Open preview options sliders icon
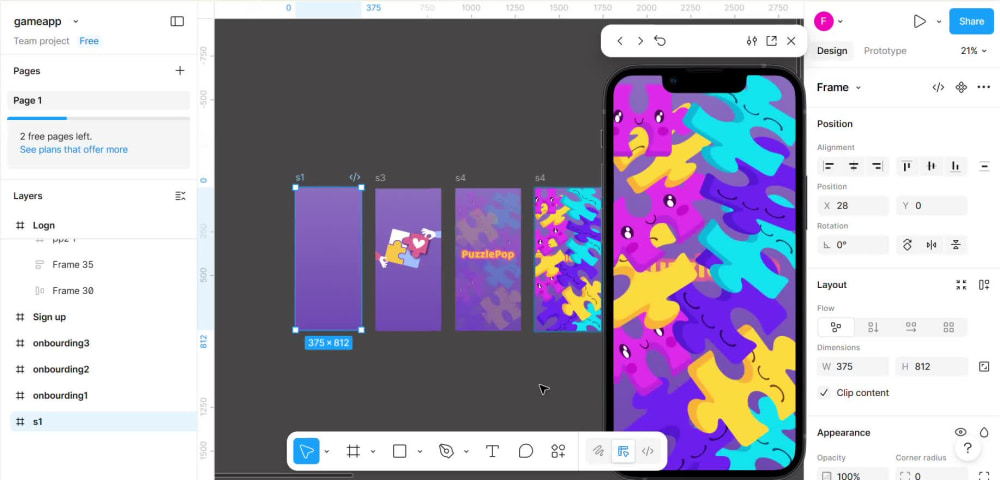Screen dimensions: 1000x480 pos(751,41)
